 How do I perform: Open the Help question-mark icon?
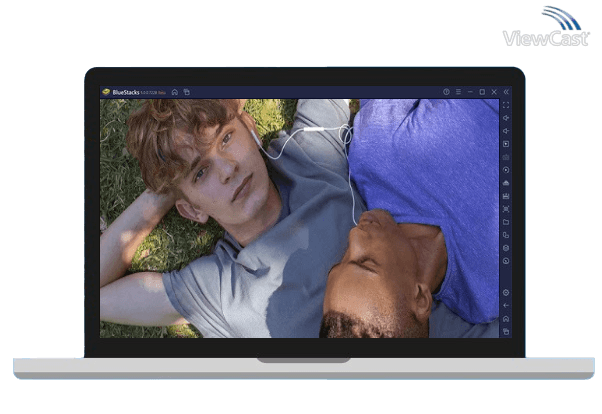point(446,92)
